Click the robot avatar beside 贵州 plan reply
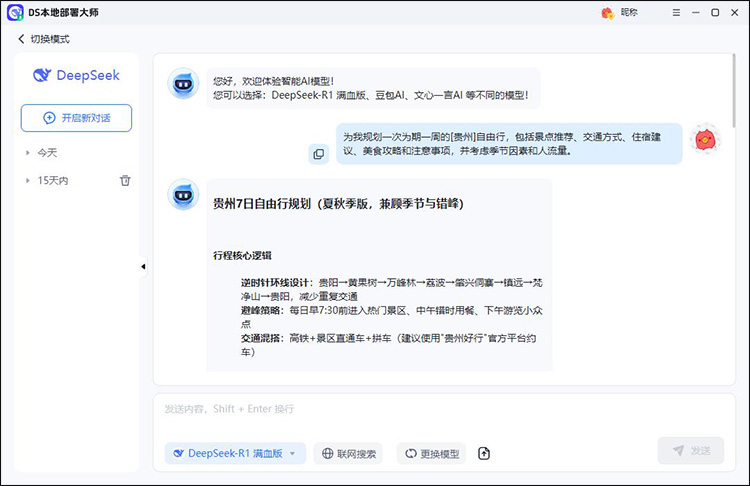750x486 pixels. coord(183,195)
